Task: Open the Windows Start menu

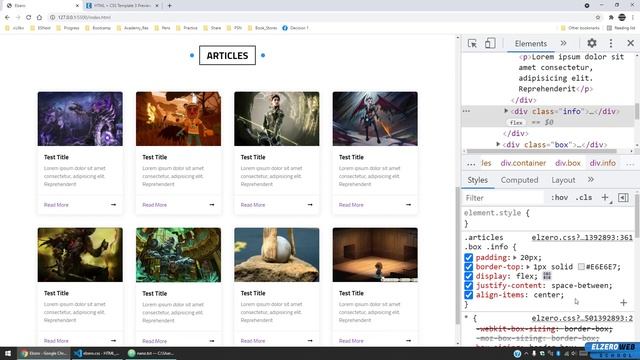Action: [8, 353]
